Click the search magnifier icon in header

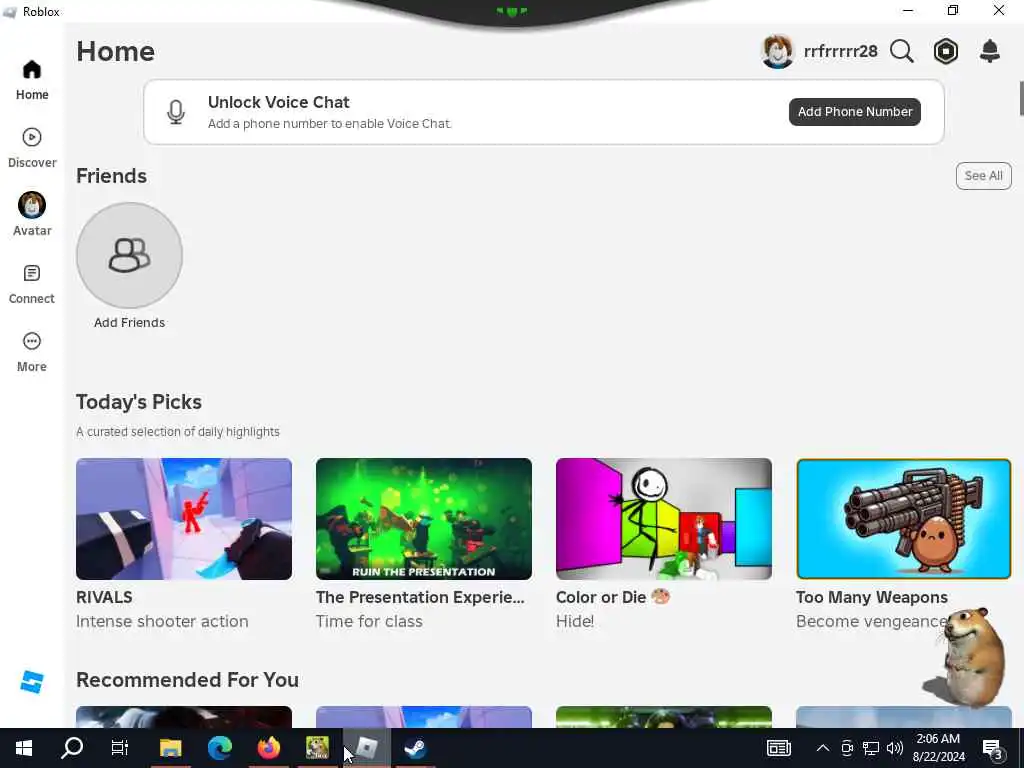pyautogui.click(x=902, y=51)
